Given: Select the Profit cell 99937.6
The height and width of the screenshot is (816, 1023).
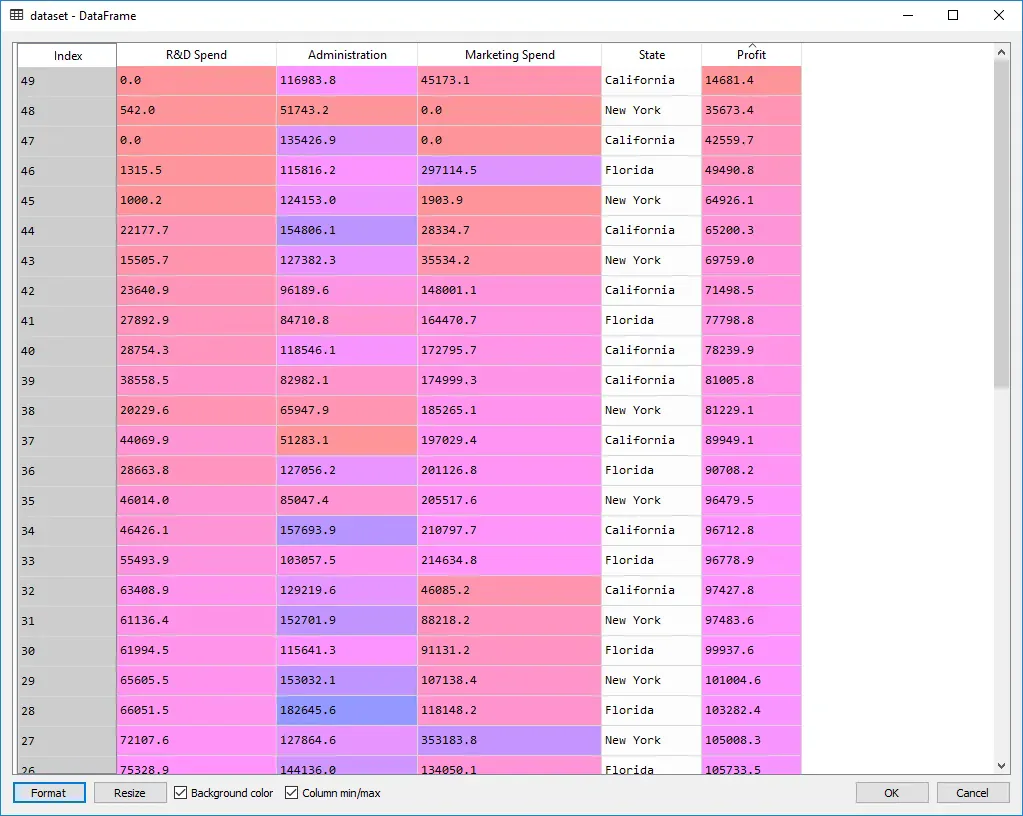Looking at the screenshot, I should [x=751, y=650].
